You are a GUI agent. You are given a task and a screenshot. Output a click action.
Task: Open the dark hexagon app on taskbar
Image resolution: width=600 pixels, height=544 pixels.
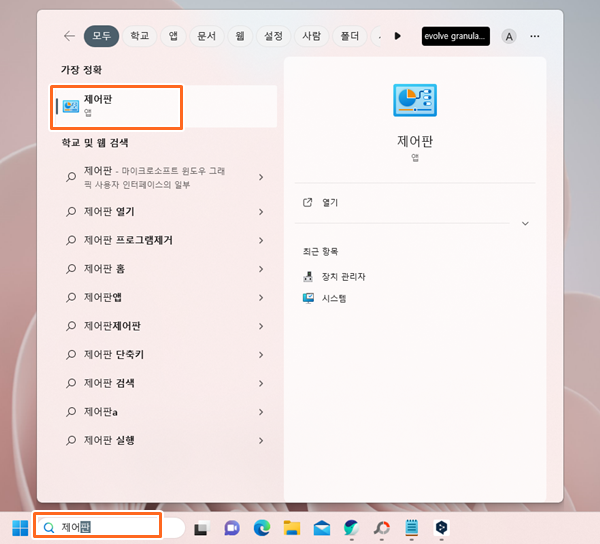(x=442, y=528)
